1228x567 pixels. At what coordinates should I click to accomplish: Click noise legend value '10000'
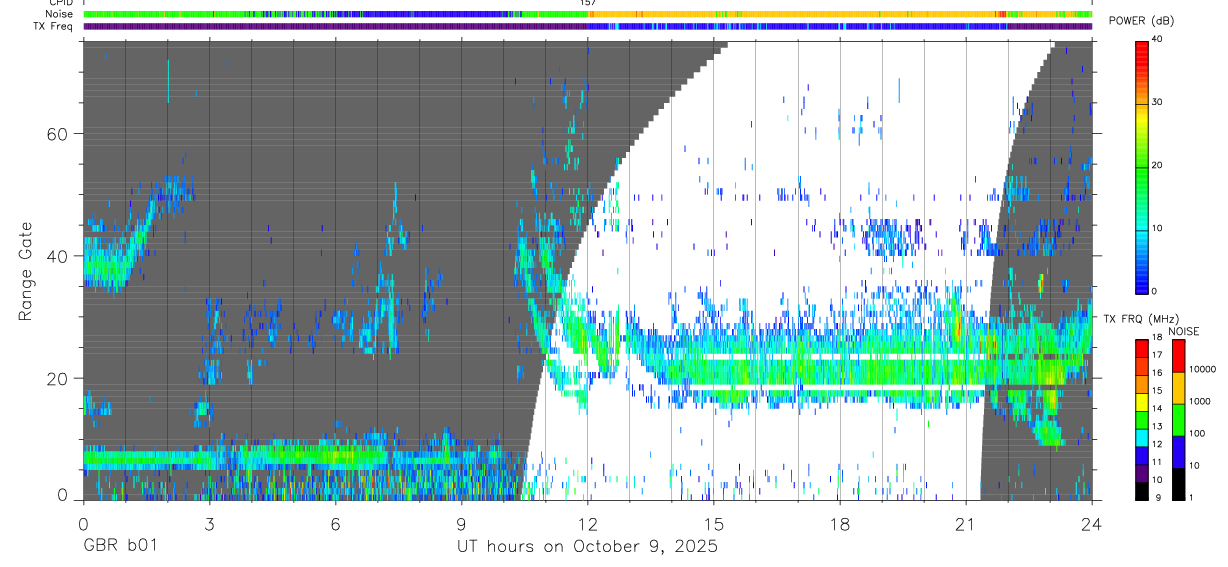coord(1202,369)
